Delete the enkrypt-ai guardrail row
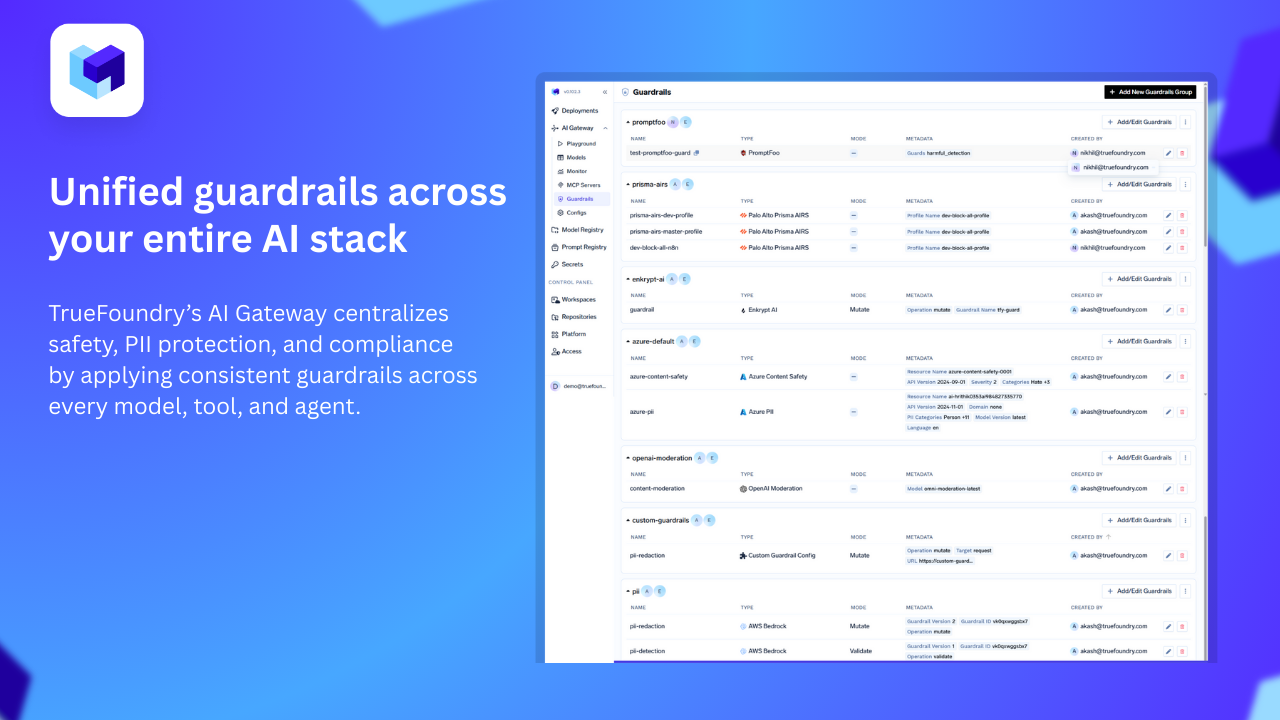This screenshot has width=1280, height=720. click(1182, 310)
